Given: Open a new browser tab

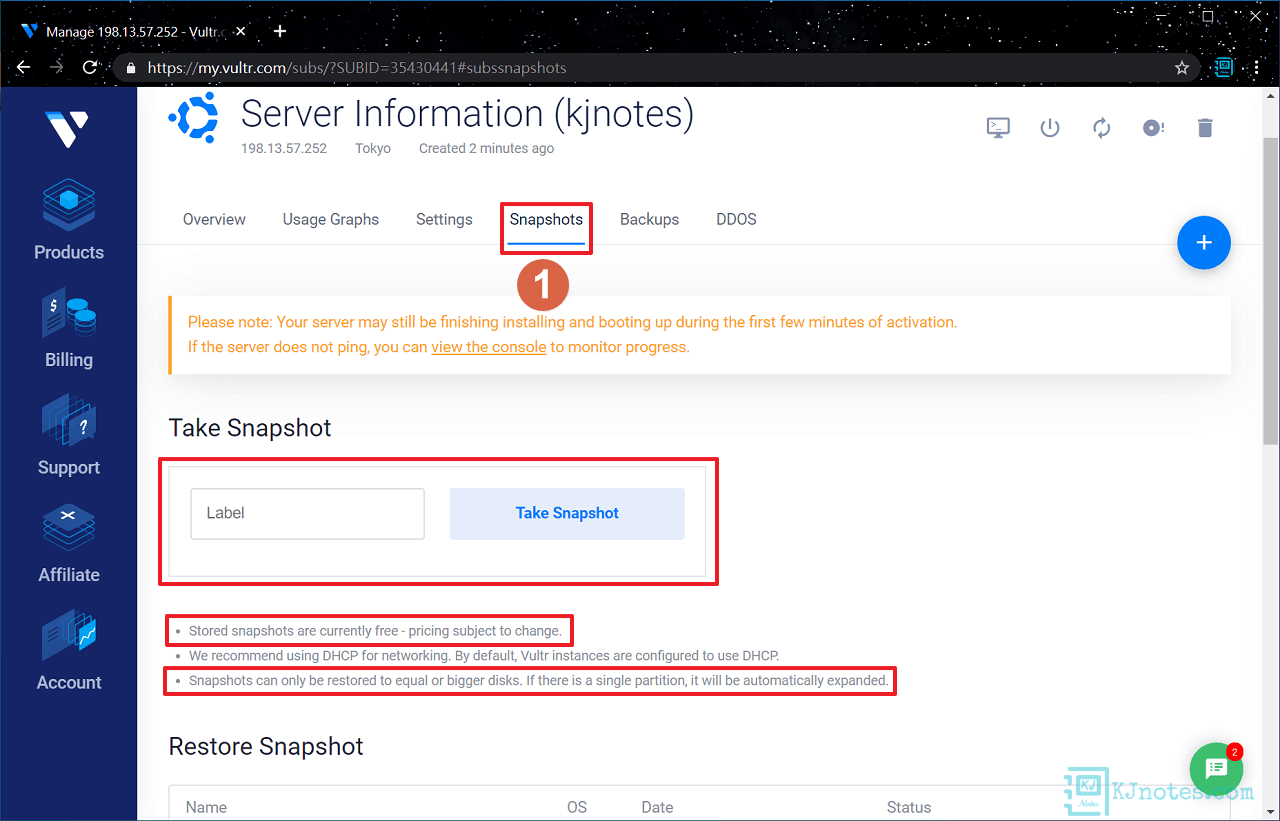Looking at the screenshot, I should [x=280, y=31].
